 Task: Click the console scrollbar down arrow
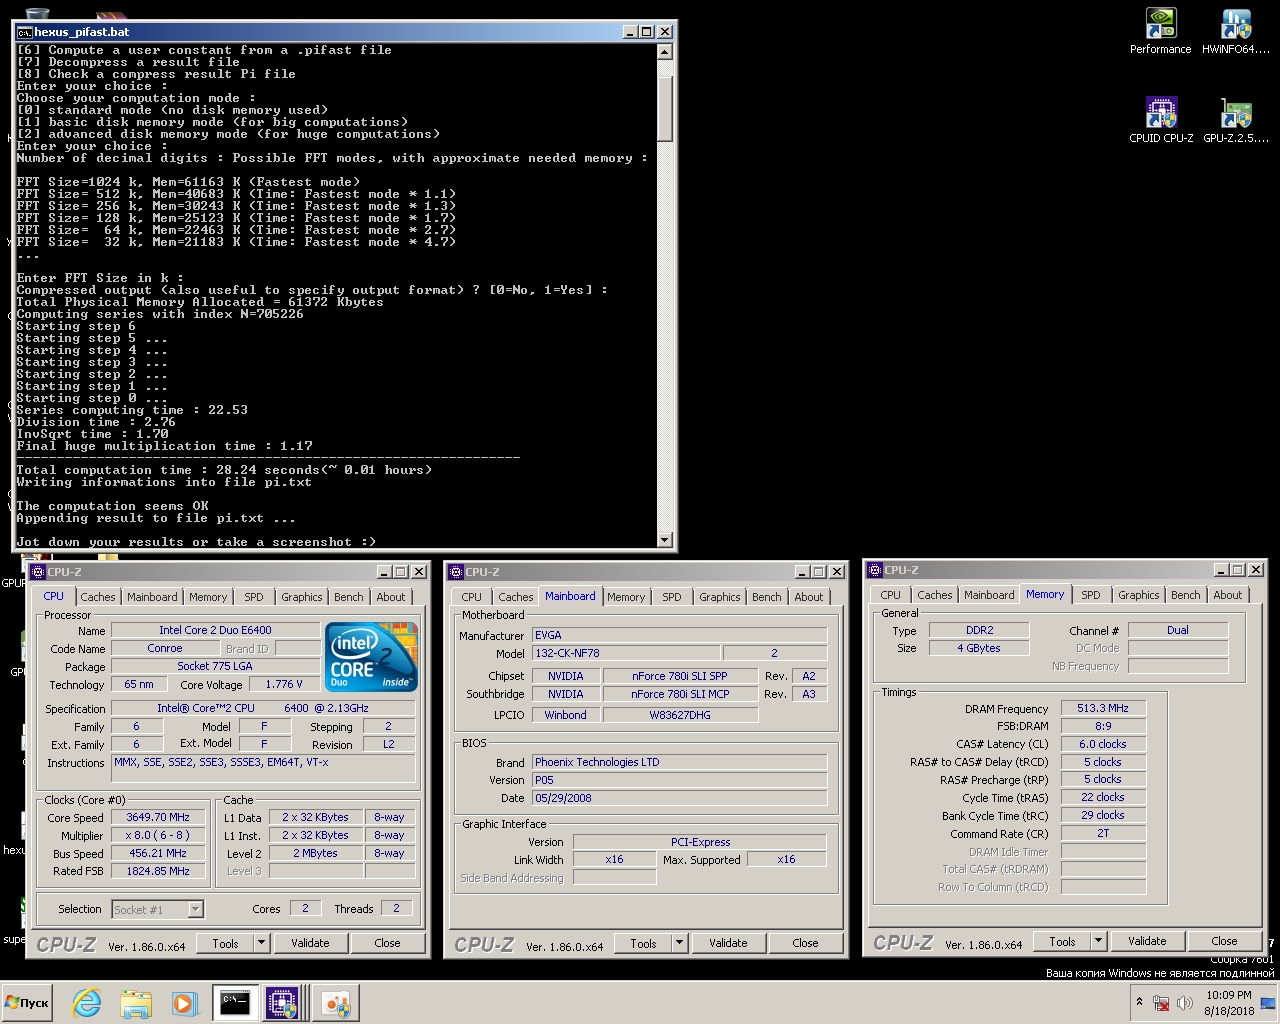pos(665,540)
